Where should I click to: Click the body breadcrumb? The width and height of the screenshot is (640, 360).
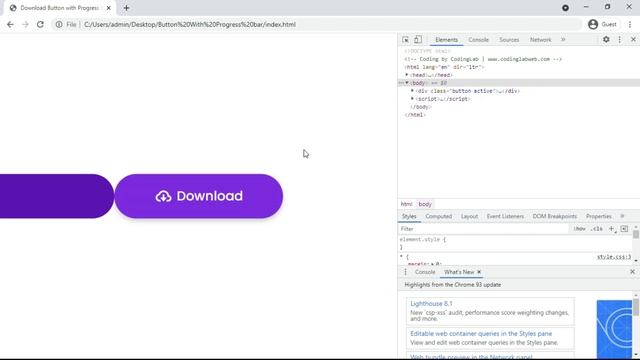424,204
